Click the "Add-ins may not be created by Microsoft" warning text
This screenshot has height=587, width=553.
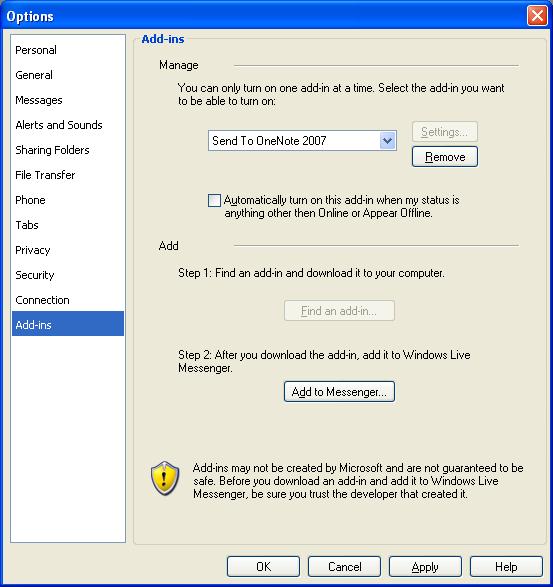point(358,481)
